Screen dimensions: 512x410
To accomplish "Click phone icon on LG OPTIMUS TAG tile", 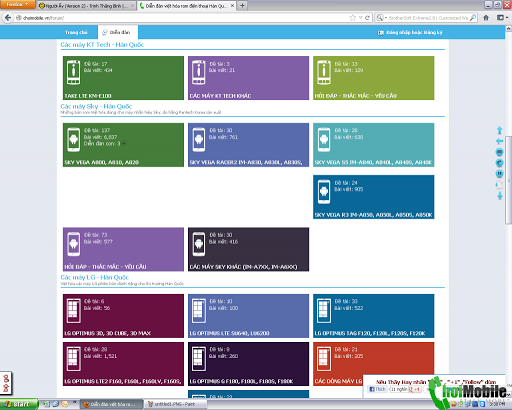I will click(324, 311).
